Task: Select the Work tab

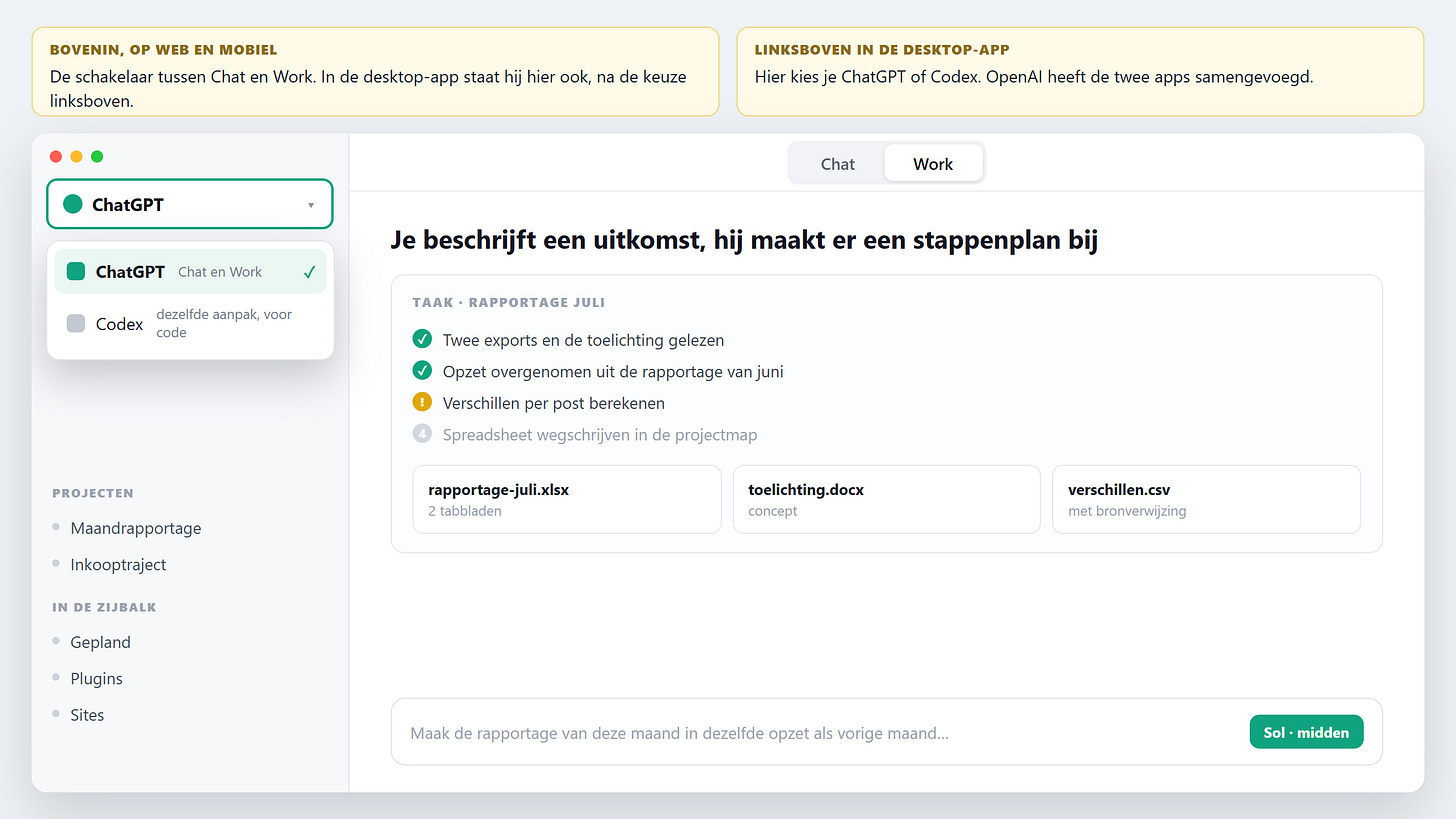Action: pos(933,164)
